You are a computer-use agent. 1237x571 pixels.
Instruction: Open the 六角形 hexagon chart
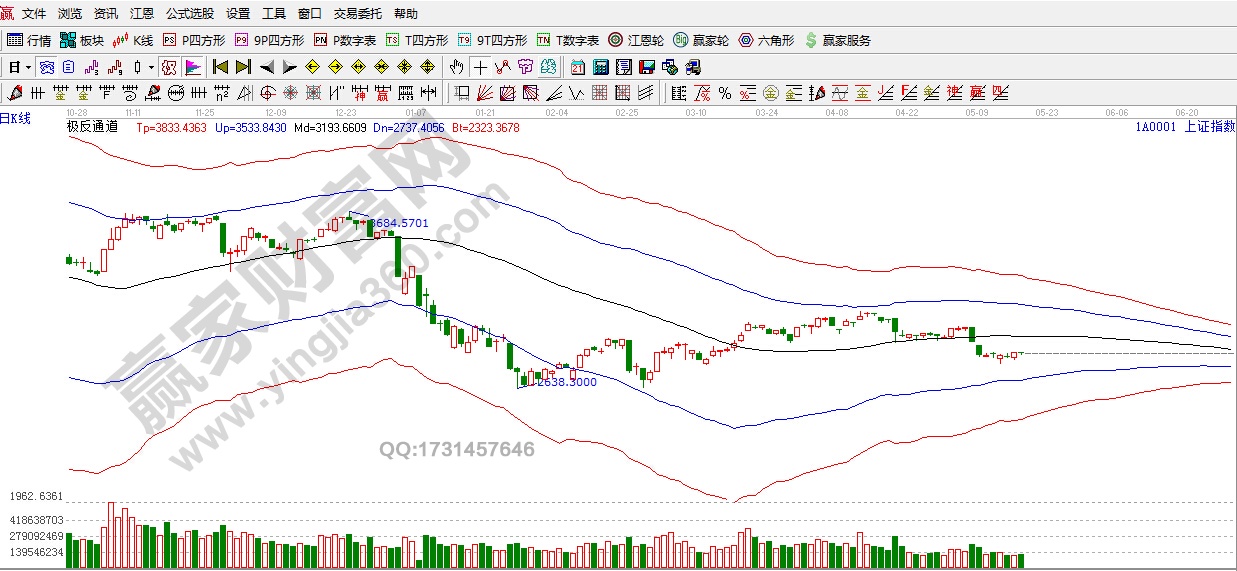[x=766, y=40]
